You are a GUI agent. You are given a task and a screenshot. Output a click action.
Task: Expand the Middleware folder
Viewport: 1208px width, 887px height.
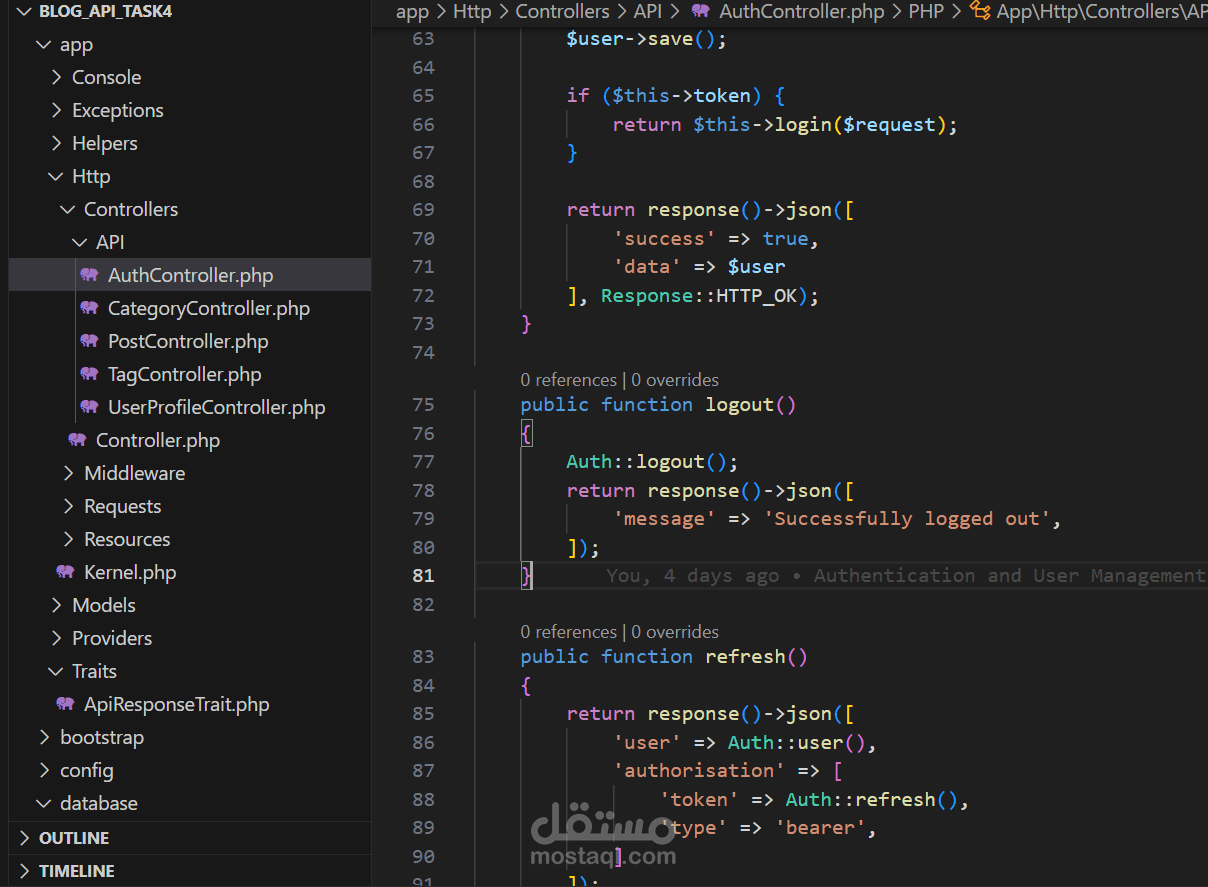pos(68,473)
